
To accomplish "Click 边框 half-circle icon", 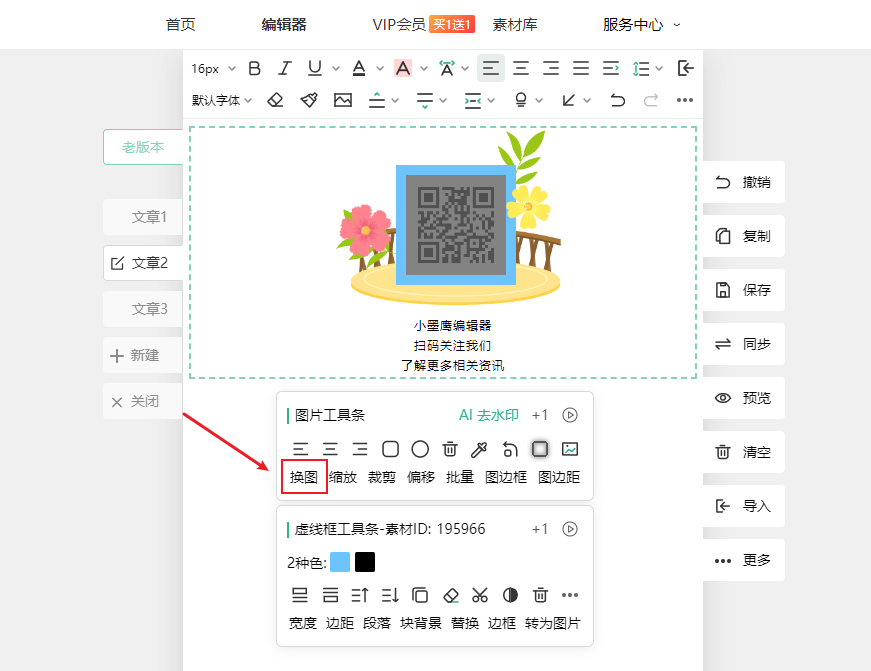I will click(510, 595).
